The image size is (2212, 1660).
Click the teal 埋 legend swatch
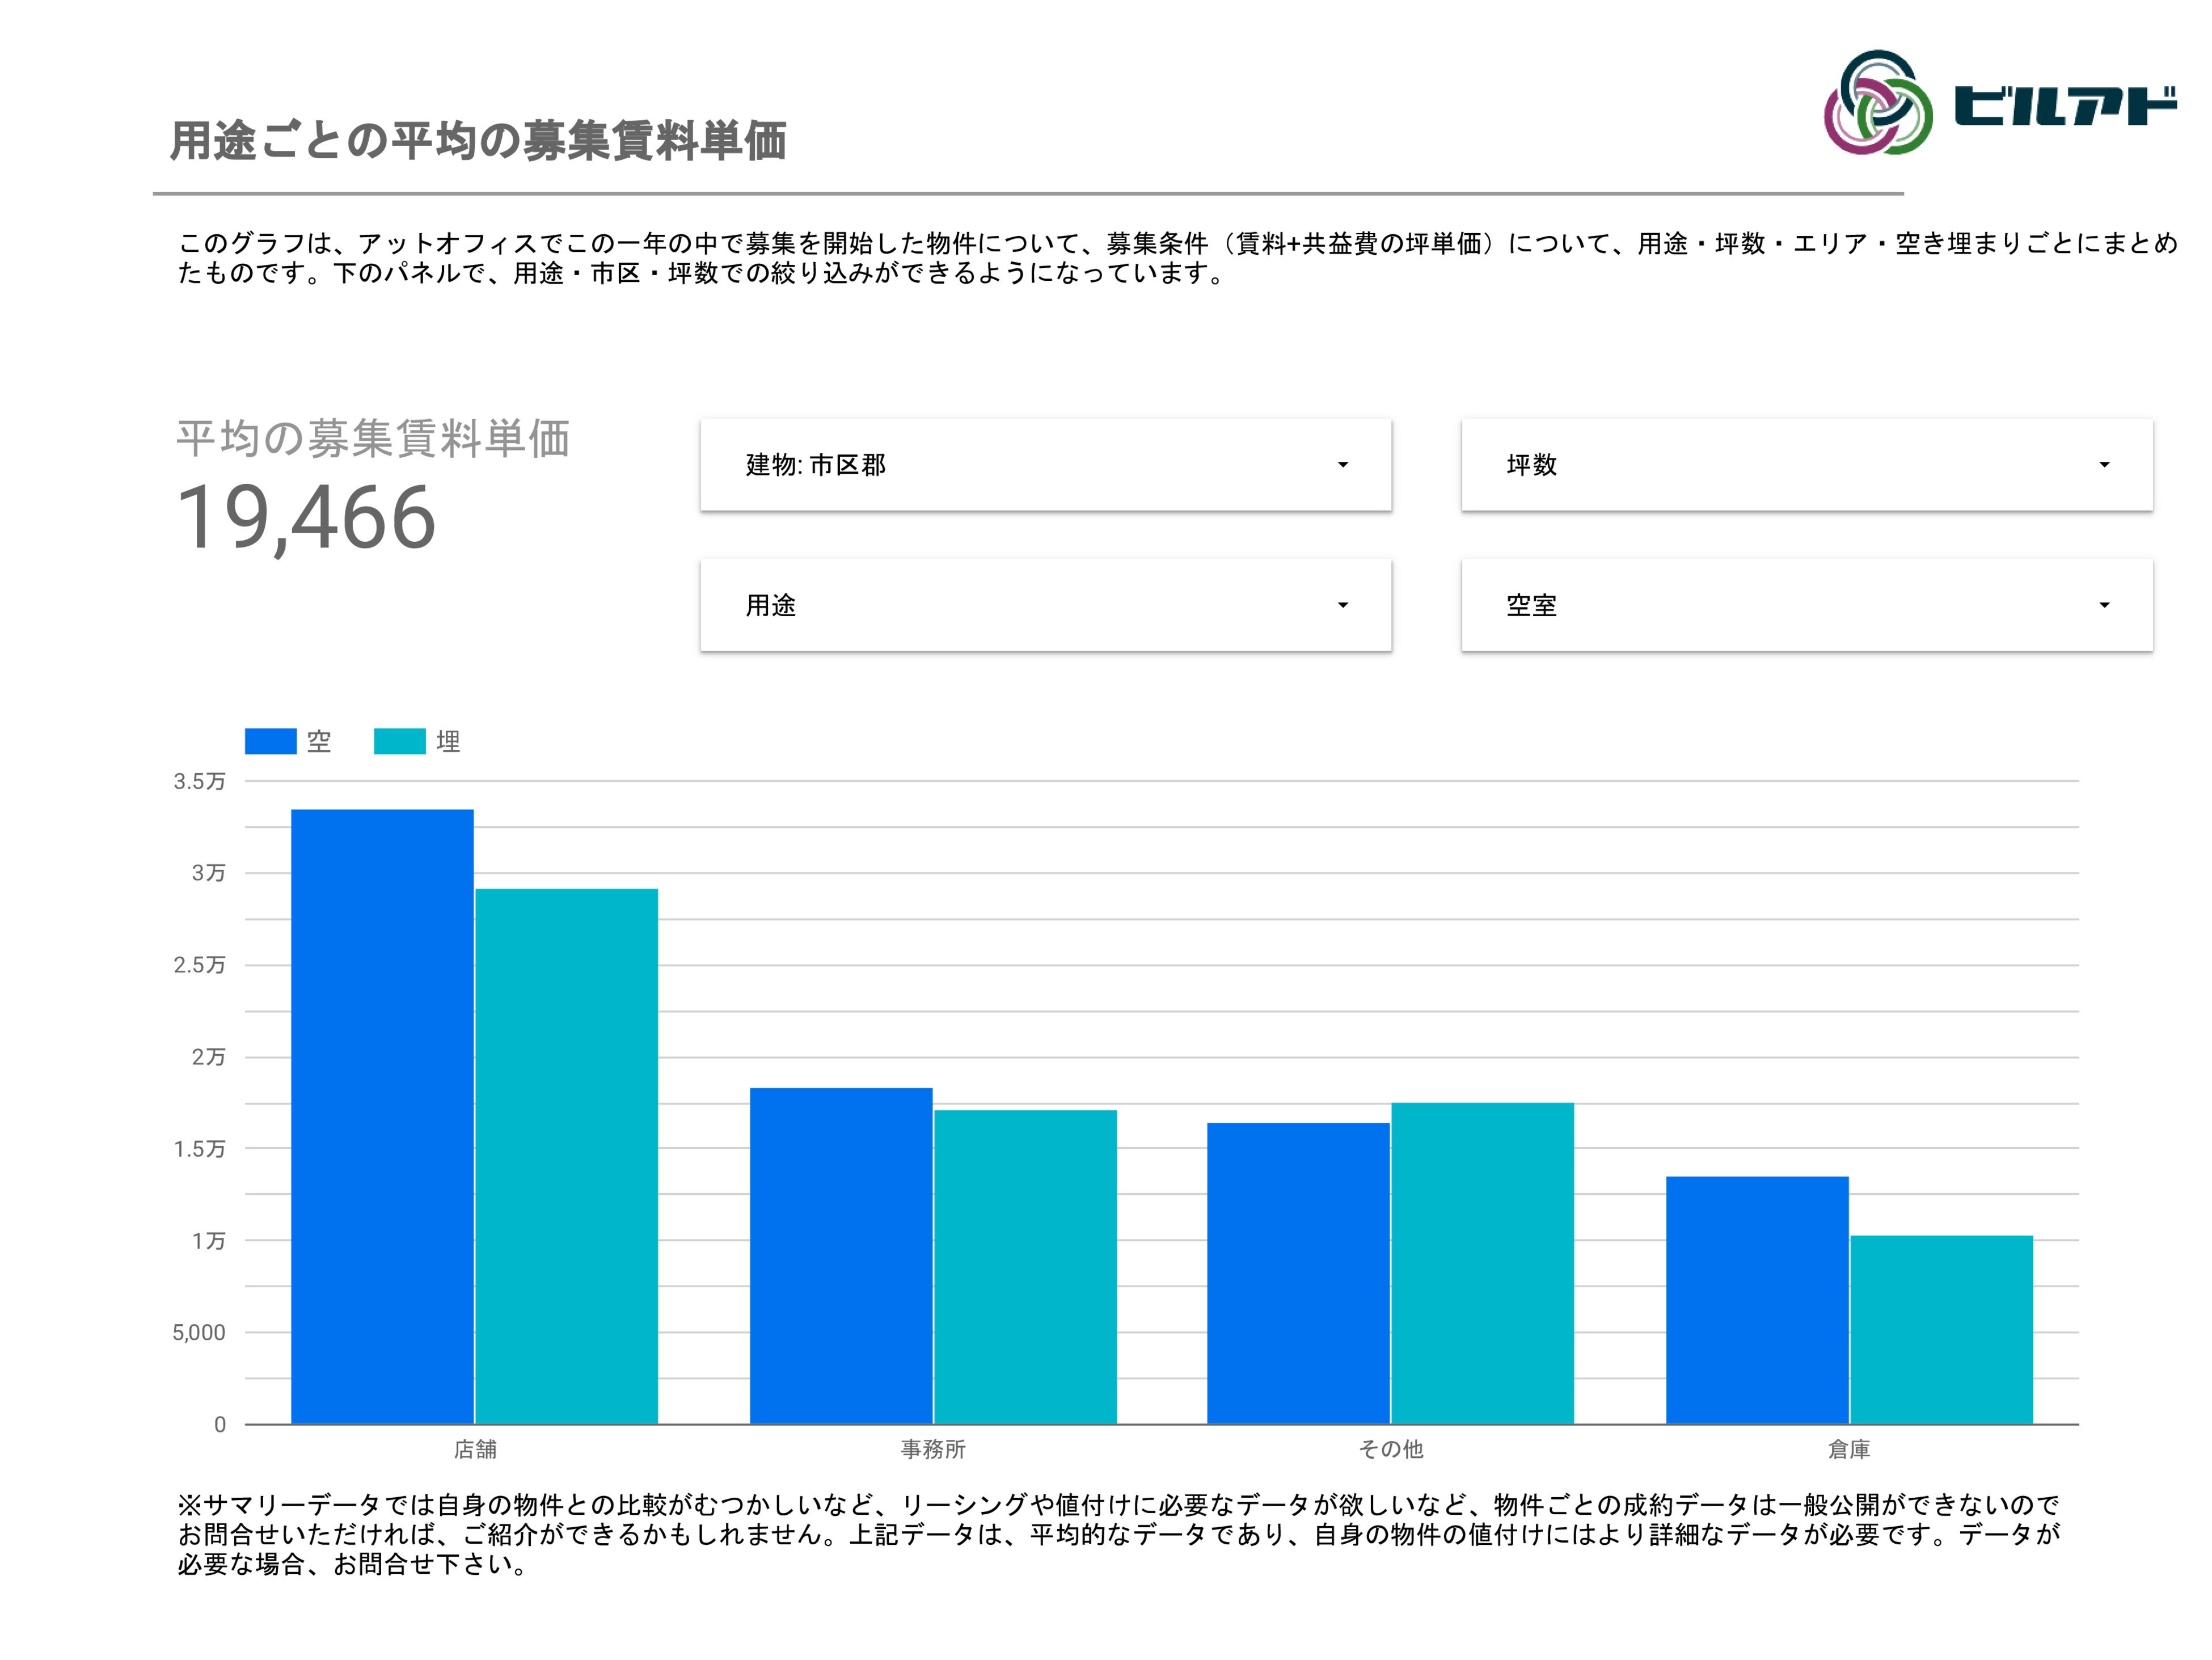(x=399, y=741)
